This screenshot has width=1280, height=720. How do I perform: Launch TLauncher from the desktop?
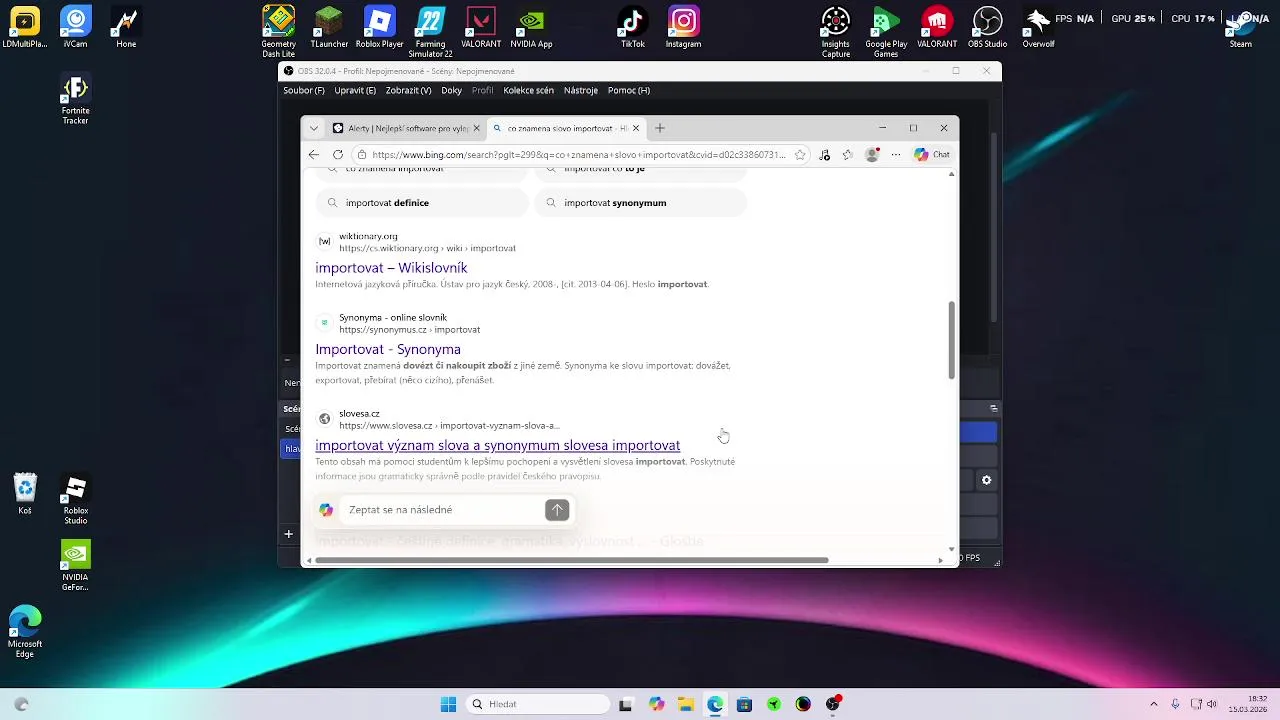click(x=330, y=27)
